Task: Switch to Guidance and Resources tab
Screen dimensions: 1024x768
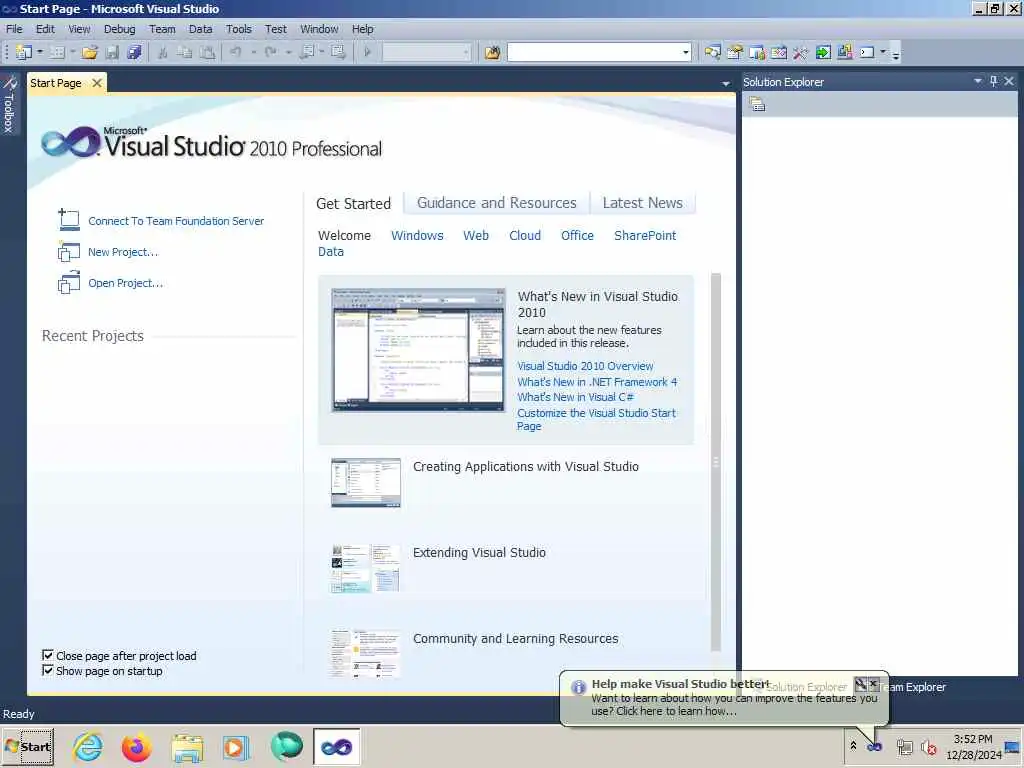Action: coord(497,203)
